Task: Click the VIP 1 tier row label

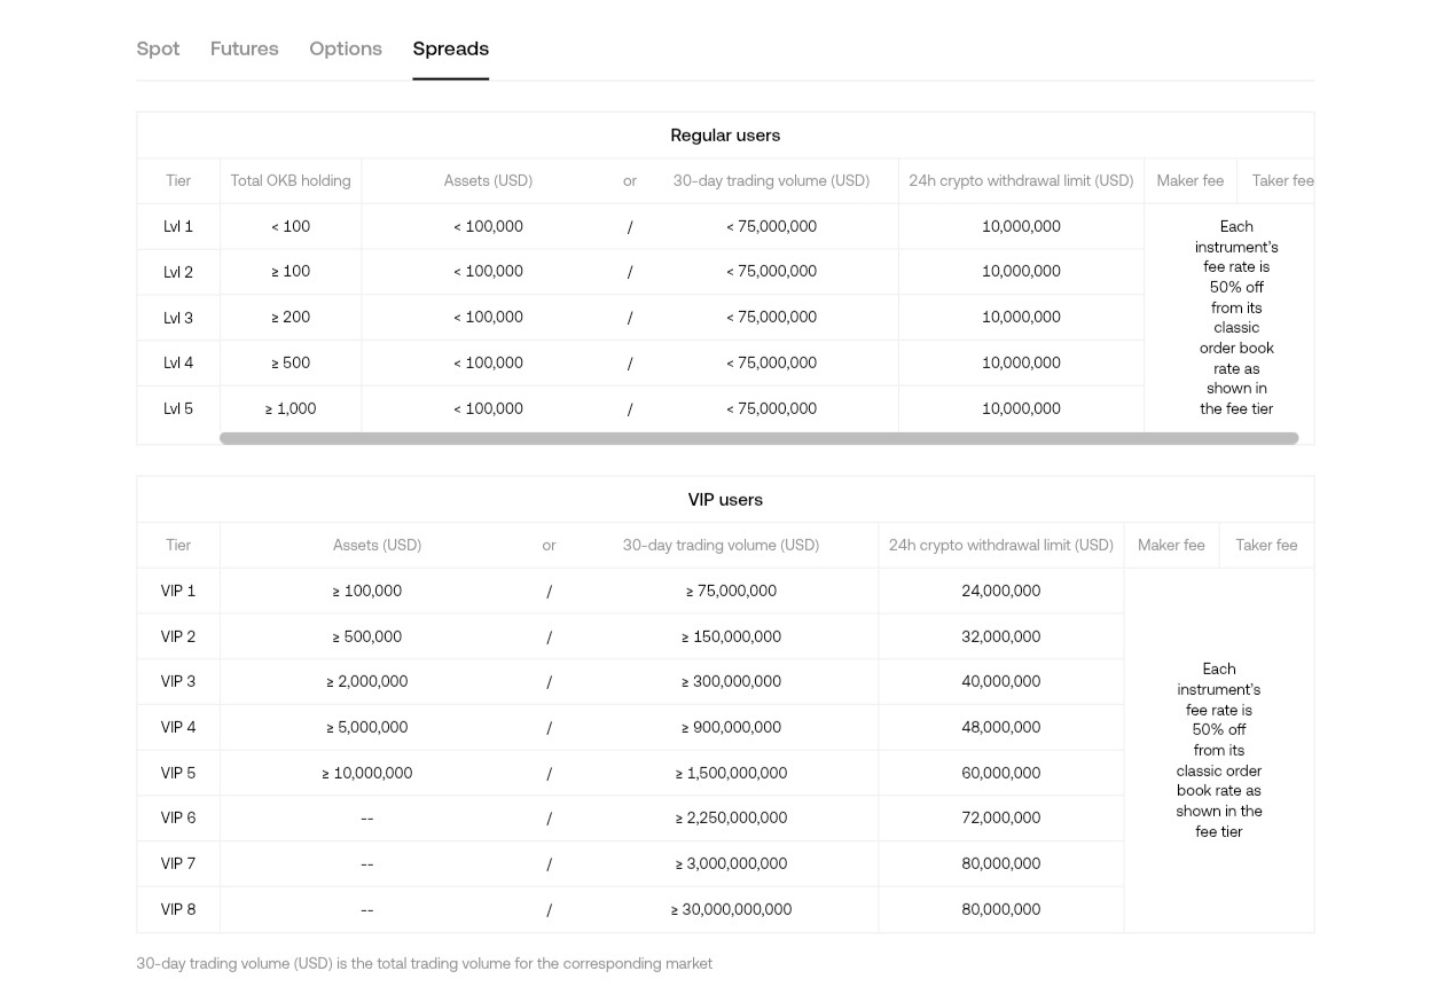Action: tap(178, 591)
